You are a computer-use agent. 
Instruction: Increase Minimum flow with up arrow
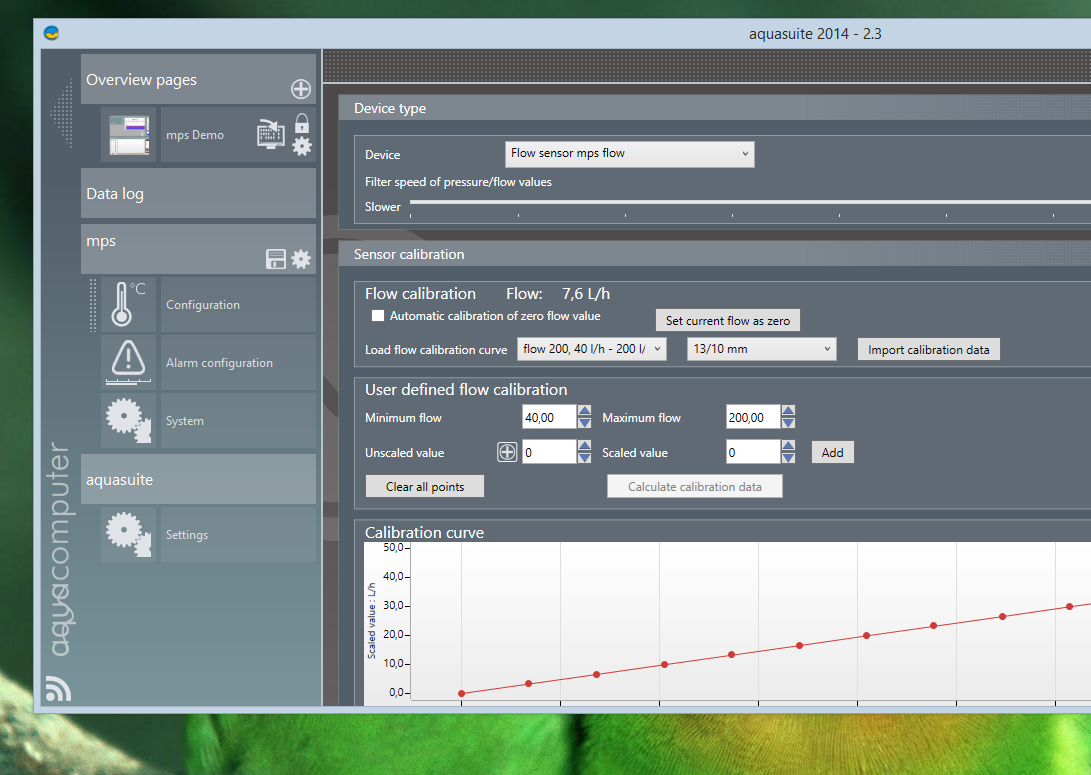pos(584,411)
